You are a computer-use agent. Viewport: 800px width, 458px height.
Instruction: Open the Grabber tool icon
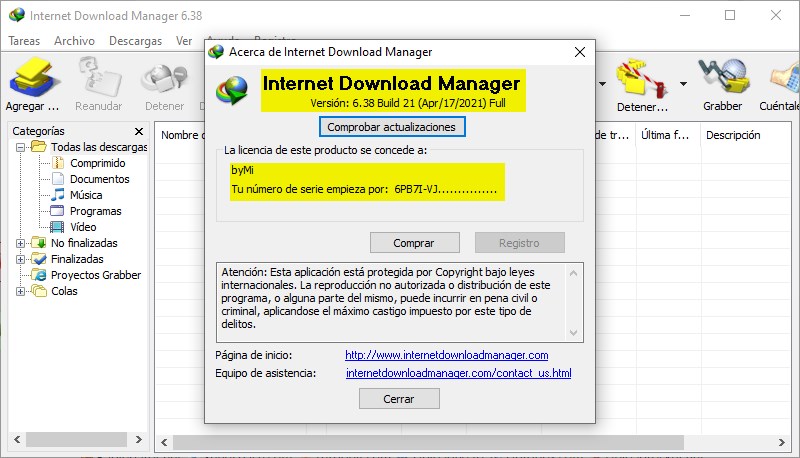[723, 78]
